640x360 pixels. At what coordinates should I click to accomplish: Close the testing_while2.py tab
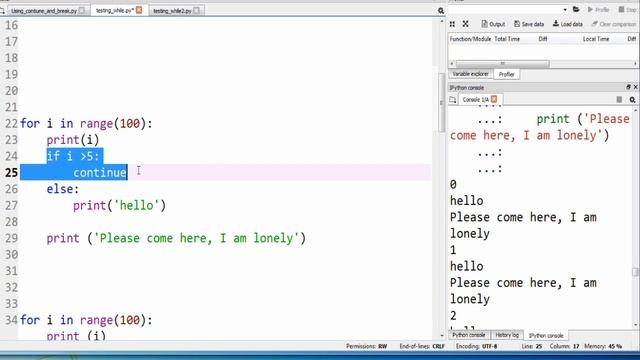tap(196, 10)
